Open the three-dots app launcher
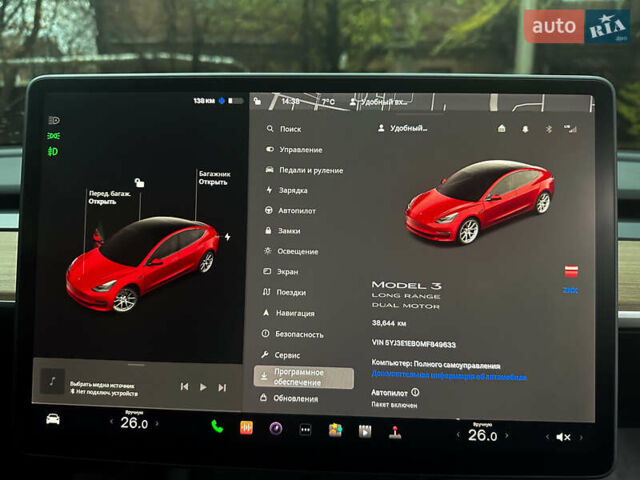 click(305, 429)
